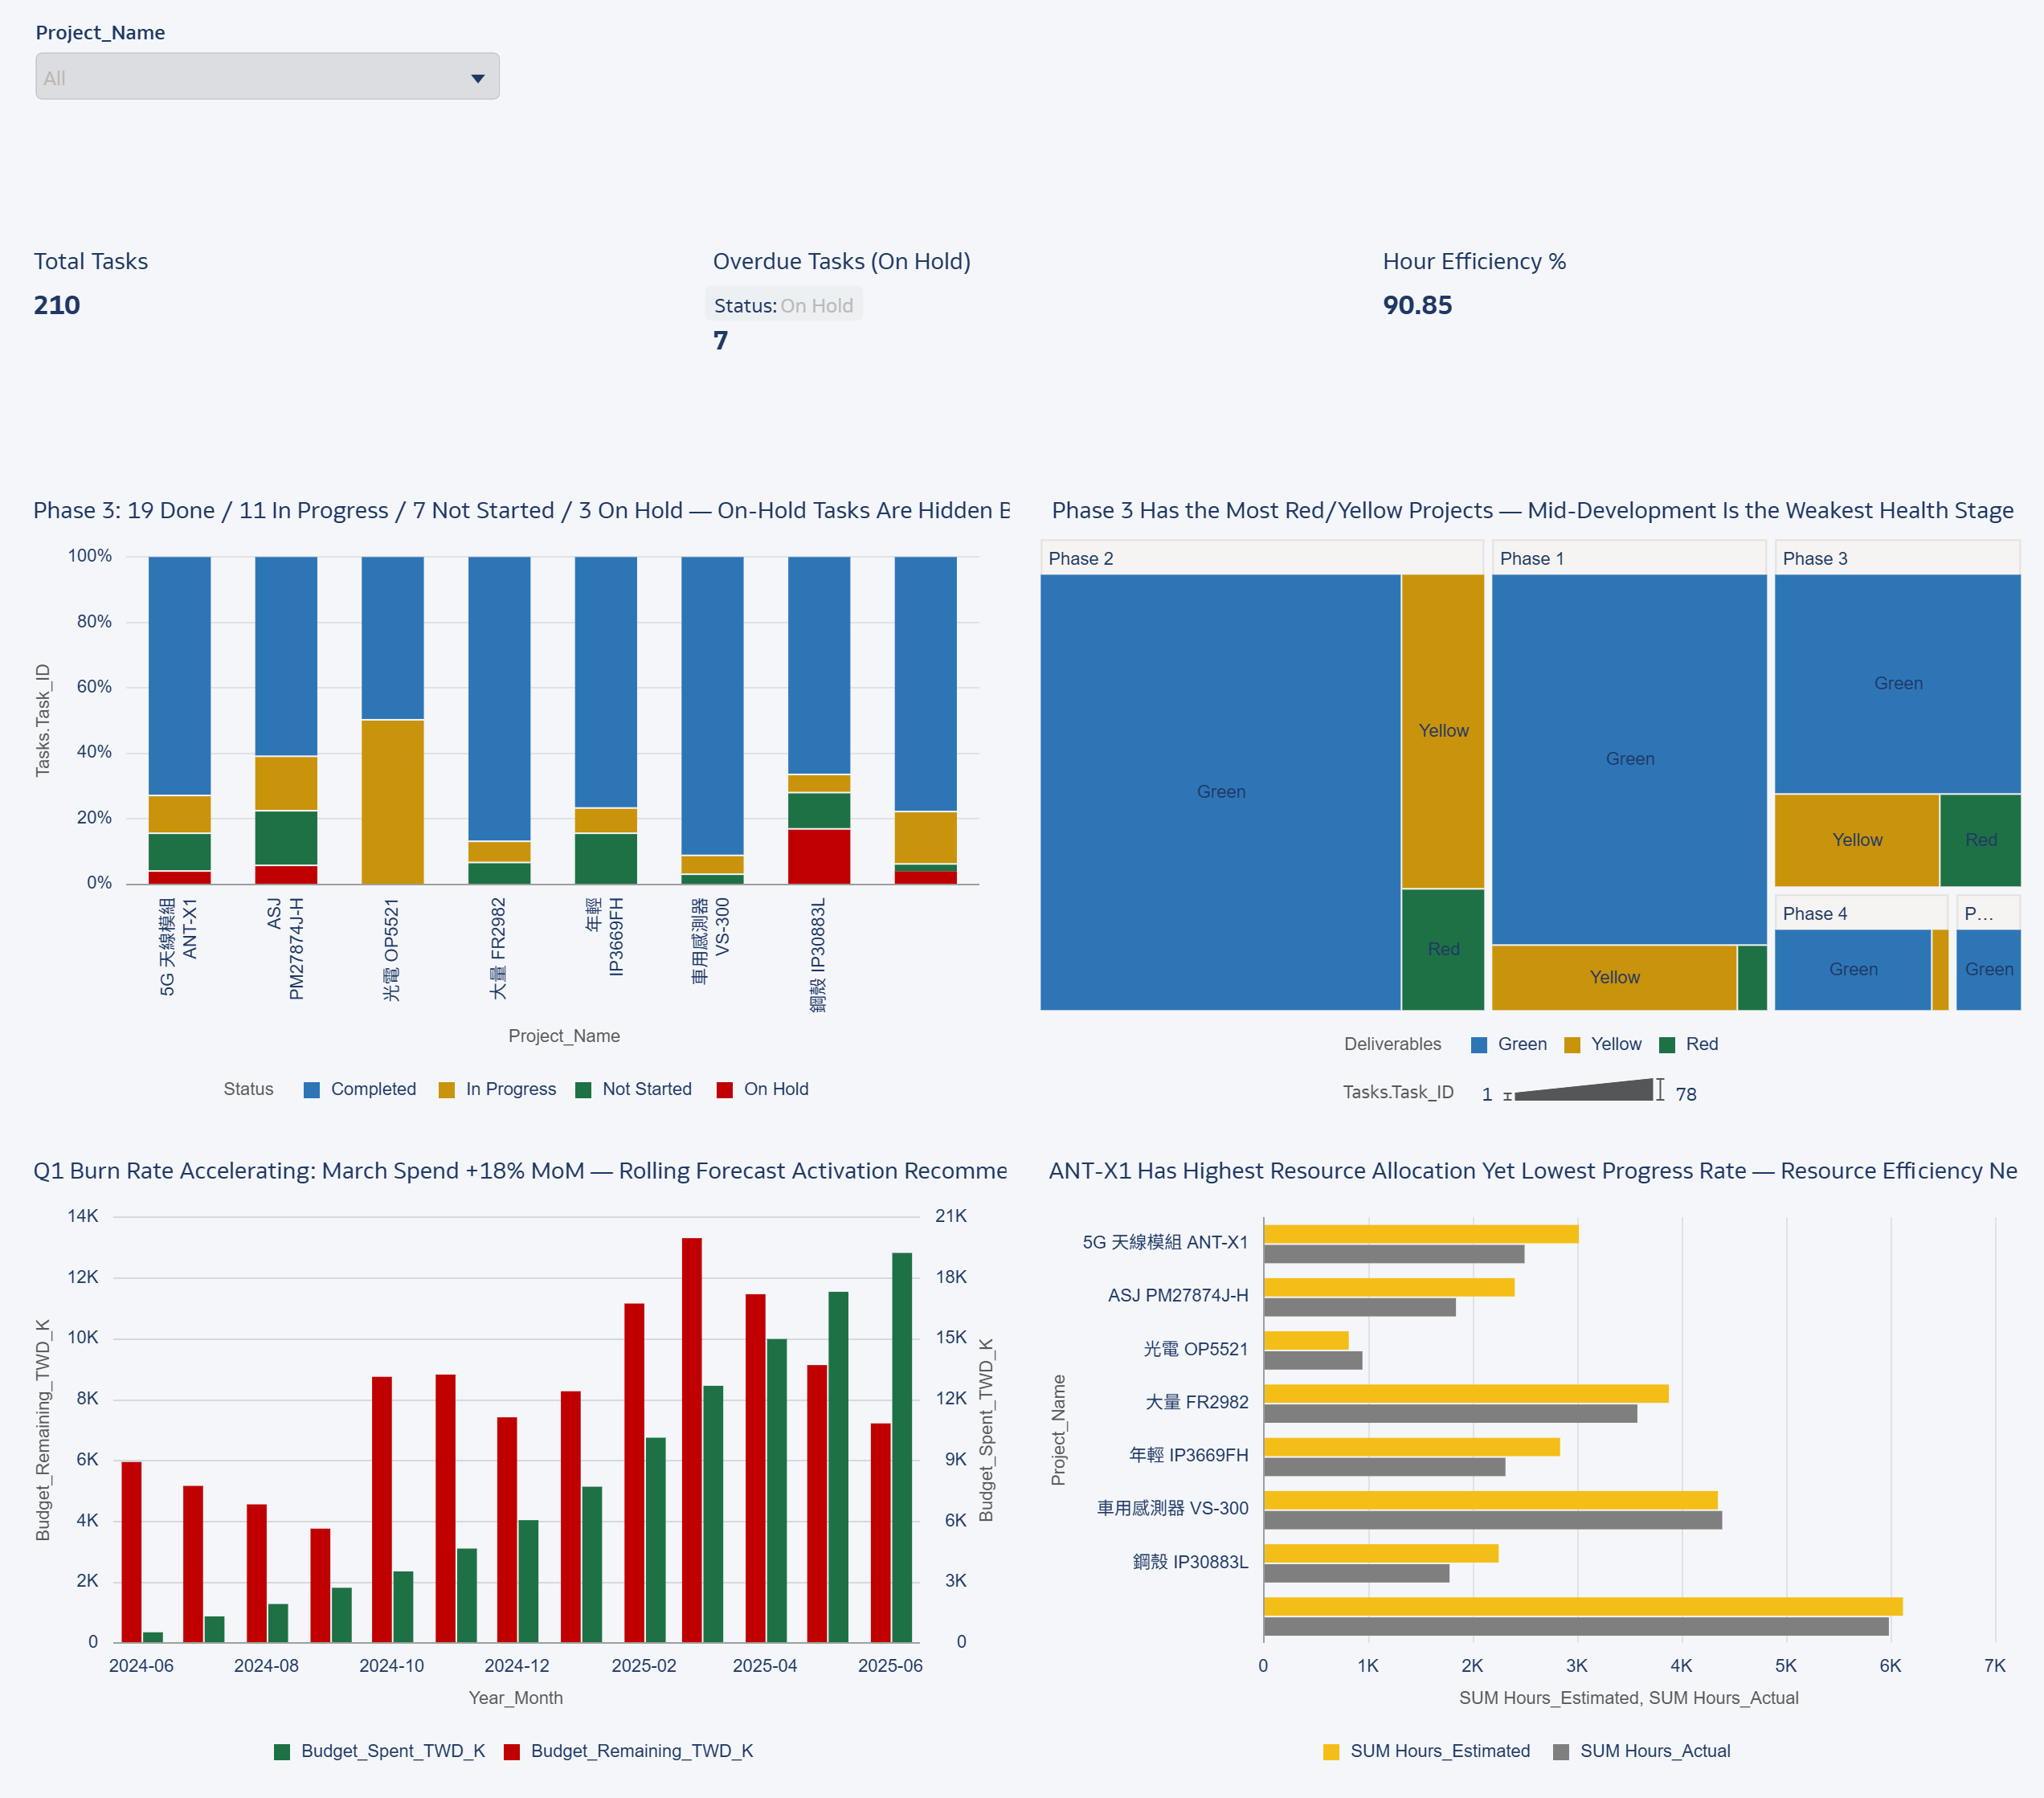Click the SUM Hours_Actual gray legend swatch

tap(1561, 1751)
